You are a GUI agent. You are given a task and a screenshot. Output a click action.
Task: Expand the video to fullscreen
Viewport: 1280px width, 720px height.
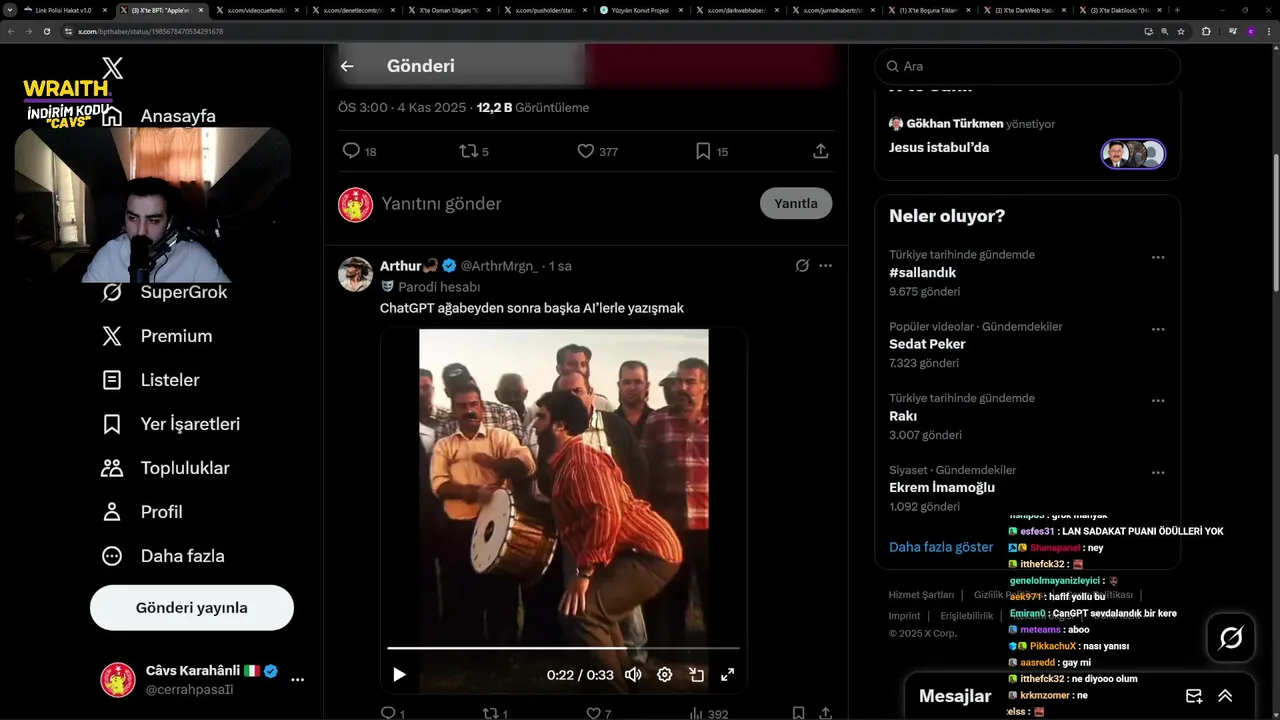click(728, 675)
